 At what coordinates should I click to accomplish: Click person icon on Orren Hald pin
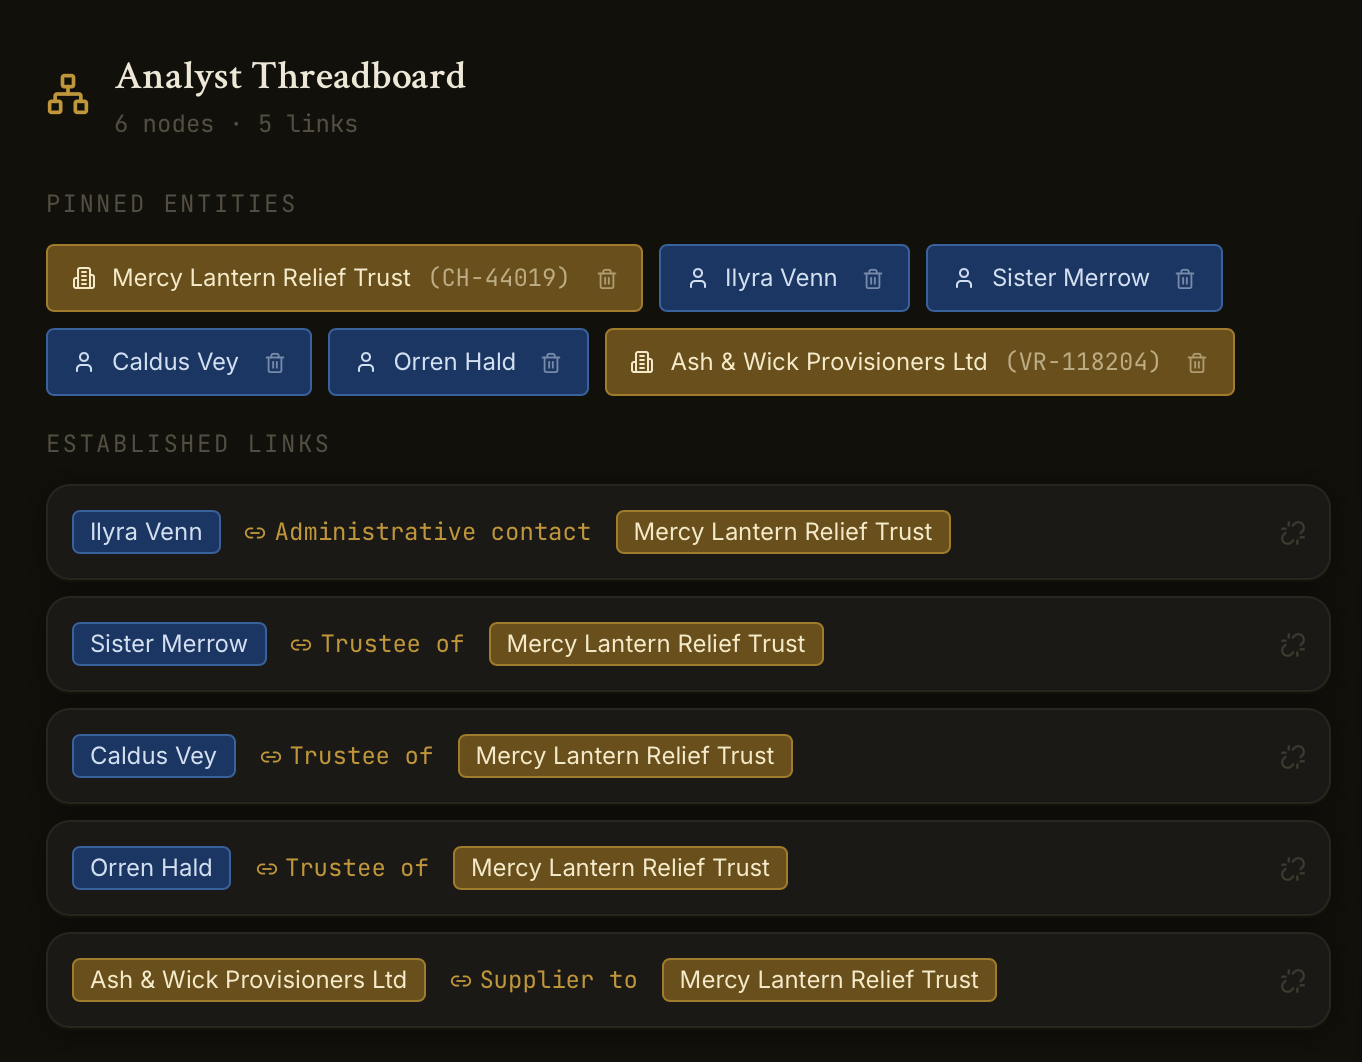366,362
